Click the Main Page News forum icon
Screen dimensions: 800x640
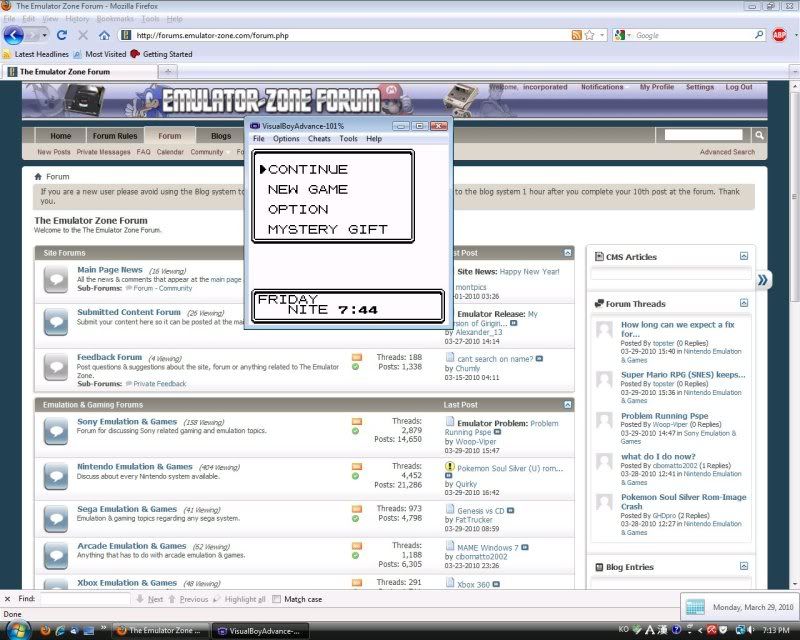click(56, 280)
